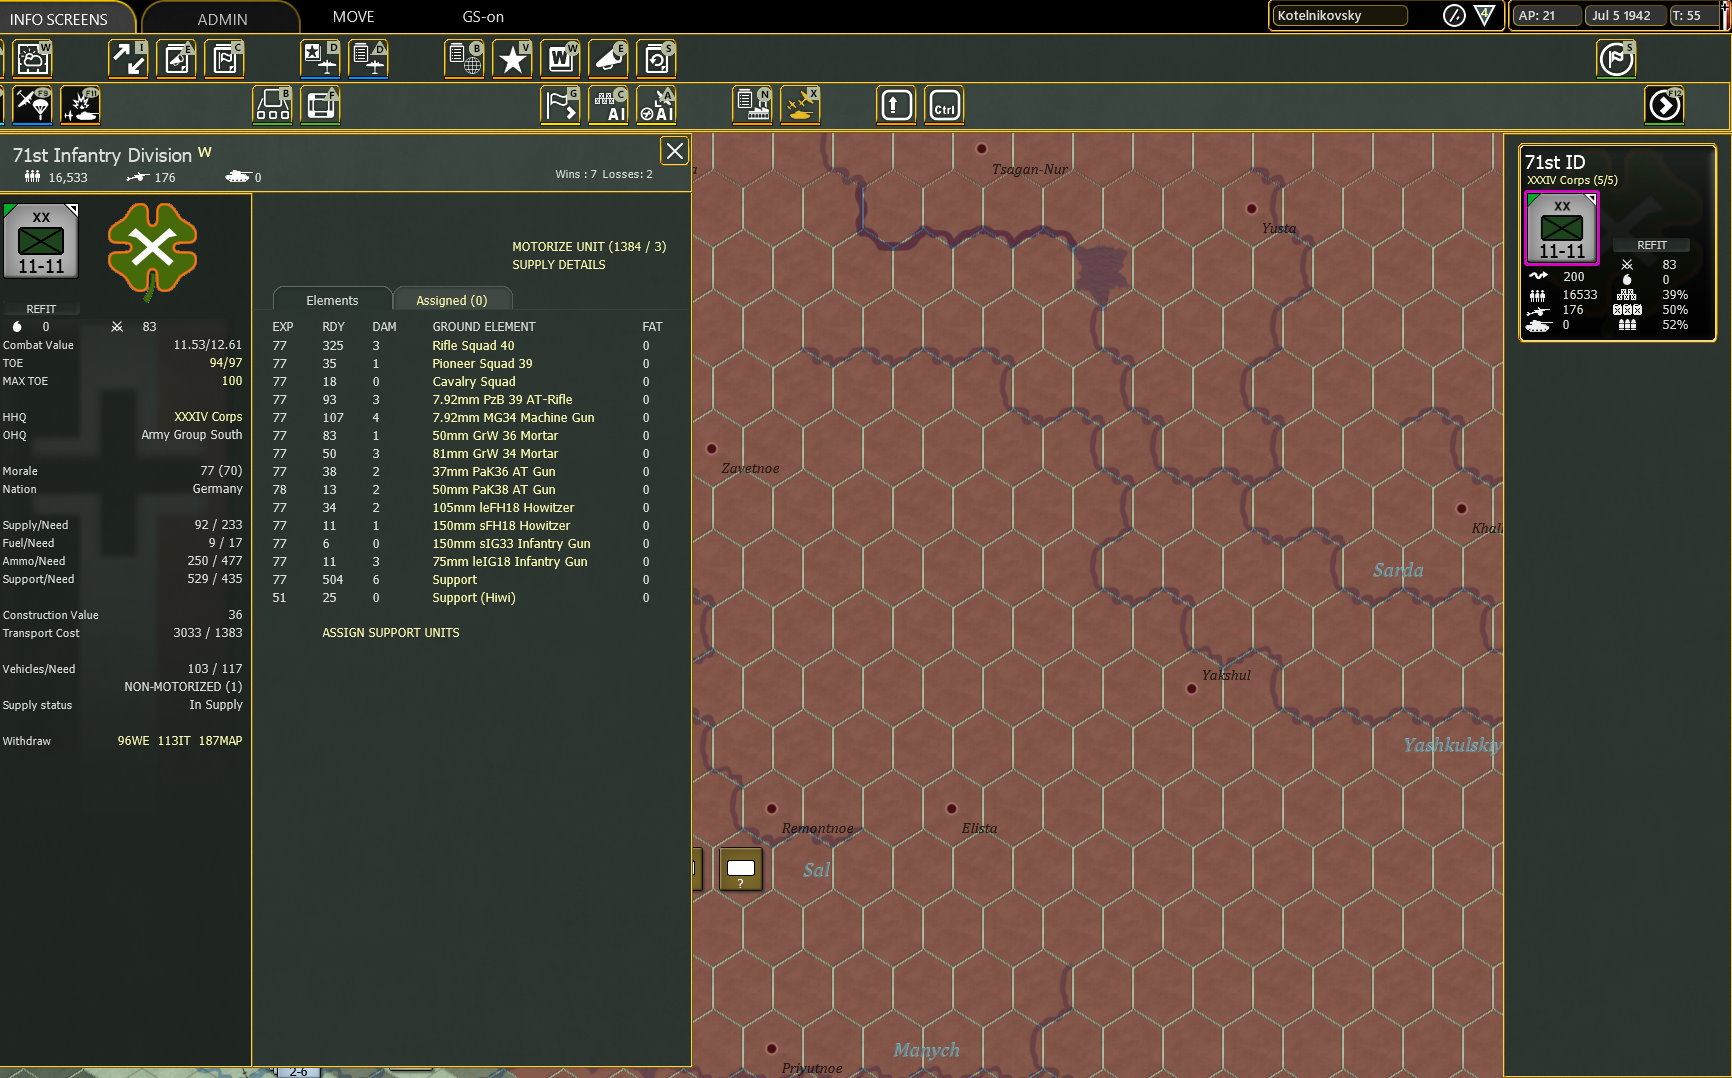This screenshot has width=1732, height=1078.
Task: Click the W document icon in top toolbar
Action: pyautogui.click(x=560, y=59)
